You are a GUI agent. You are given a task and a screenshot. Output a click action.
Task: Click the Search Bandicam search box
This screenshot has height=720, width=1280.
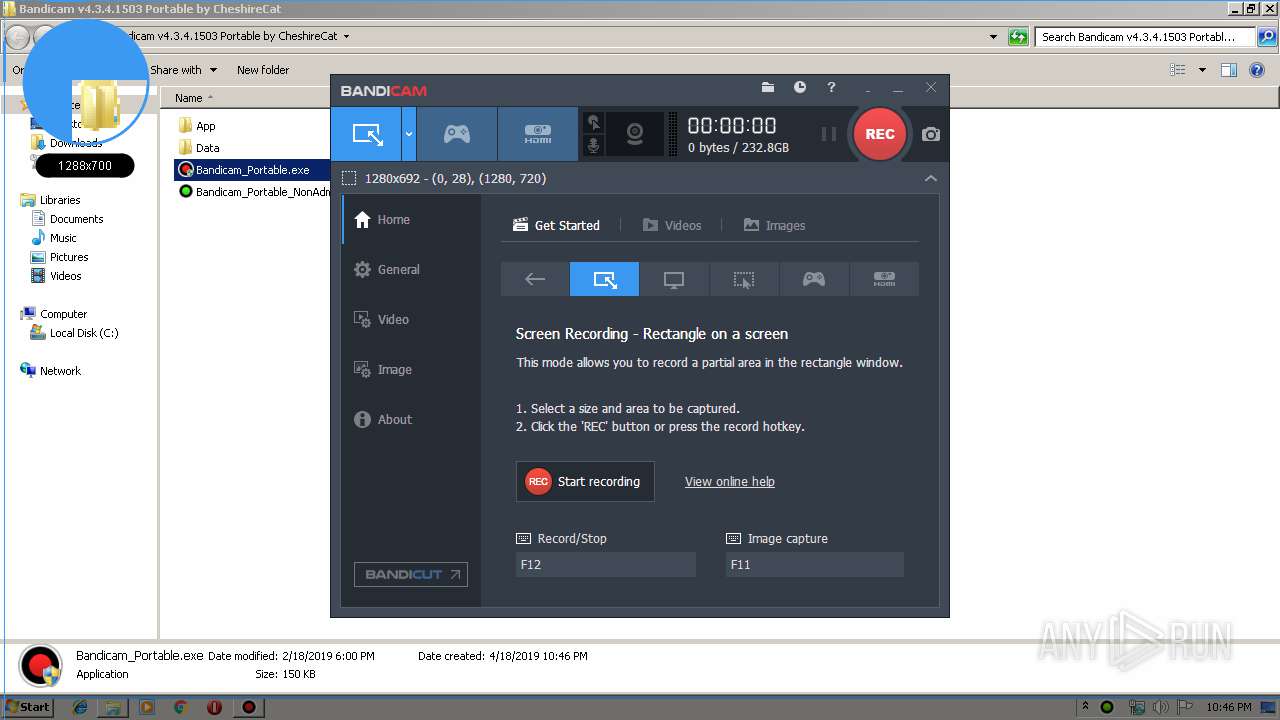1145,37
